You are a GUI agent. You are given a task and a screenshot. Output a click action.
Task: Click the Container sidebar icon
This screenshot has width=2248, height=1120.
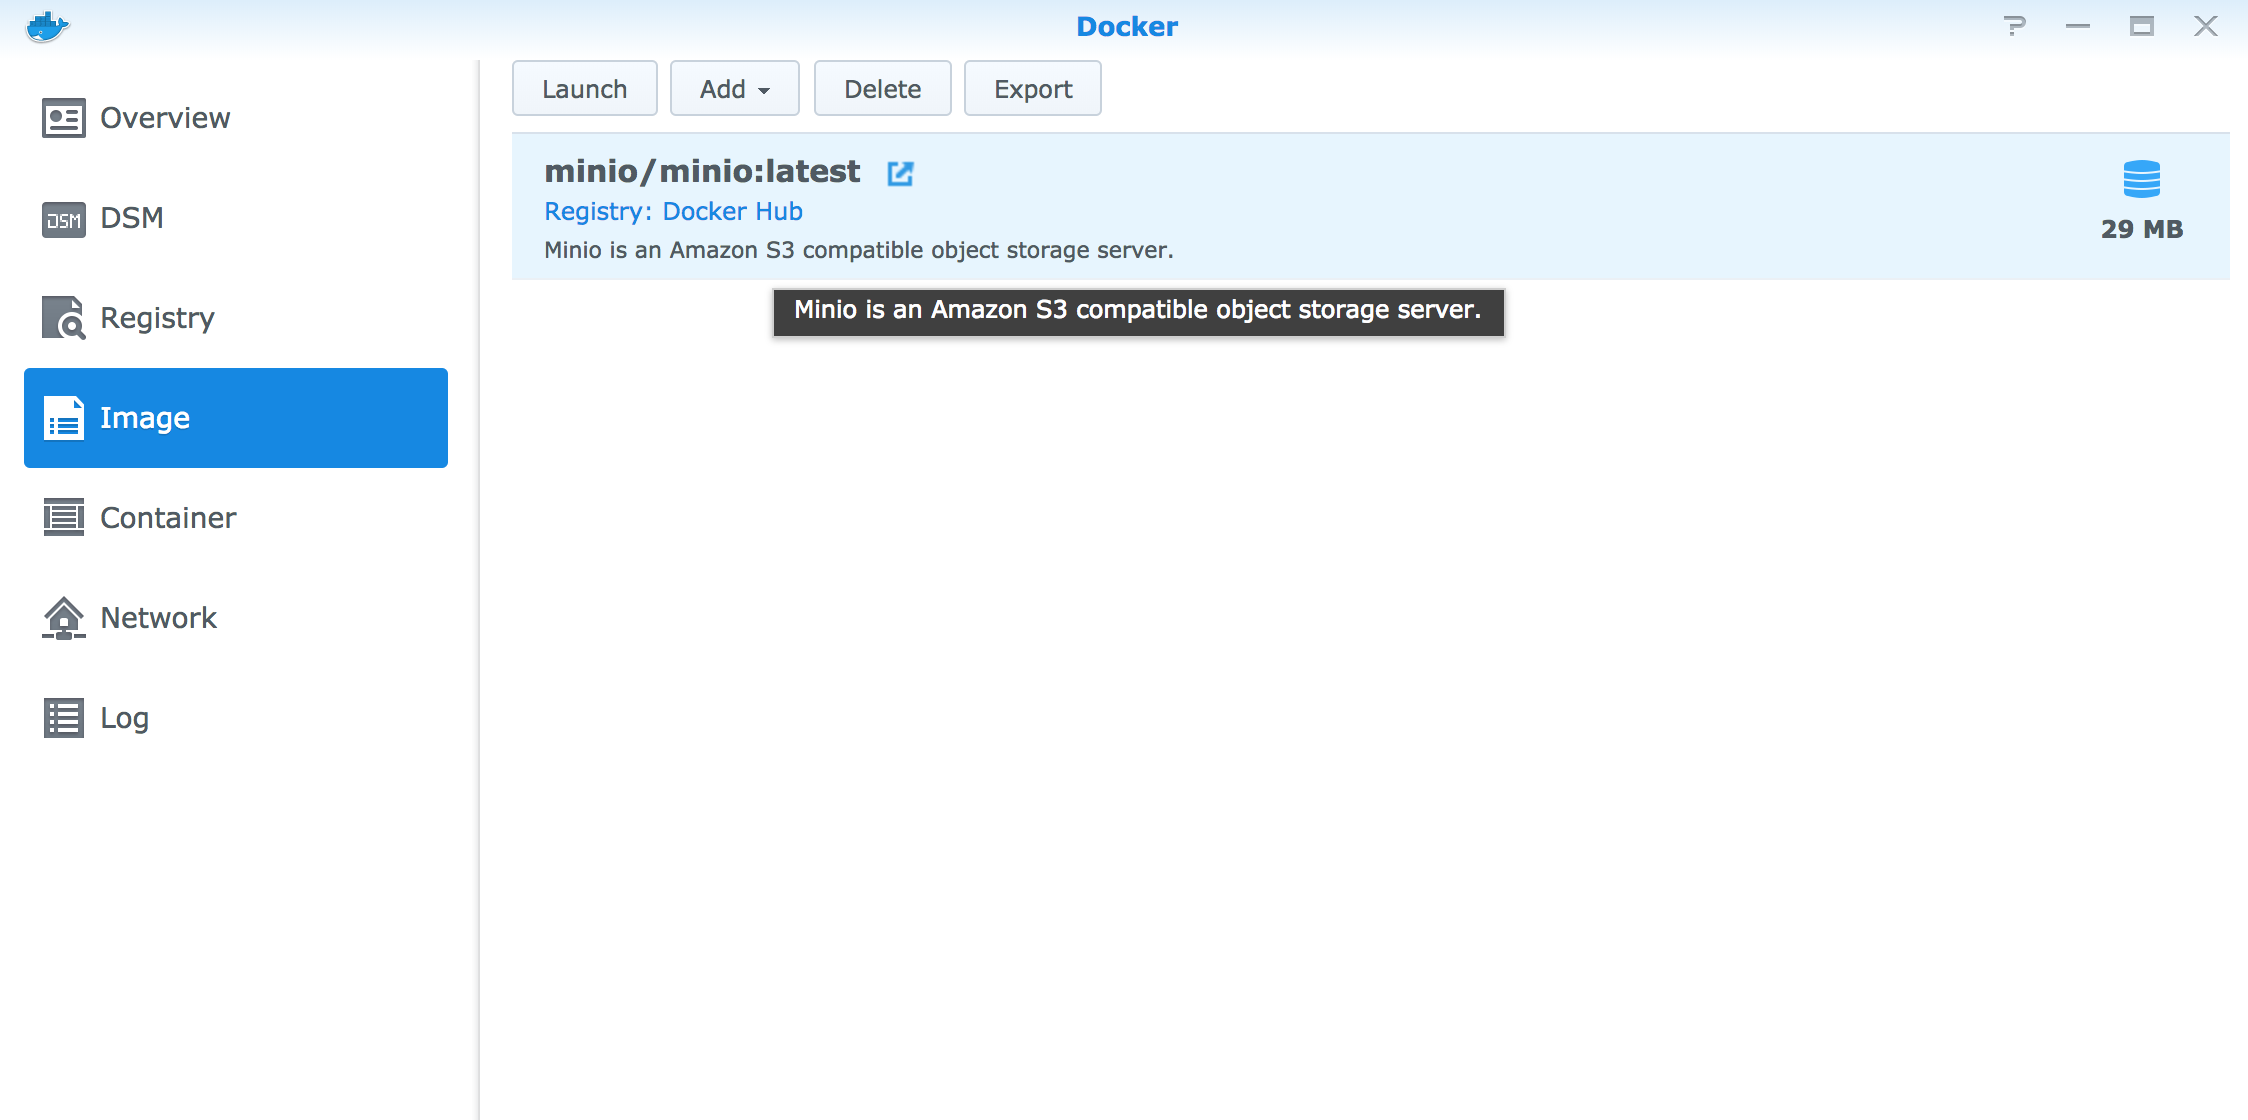63,518
